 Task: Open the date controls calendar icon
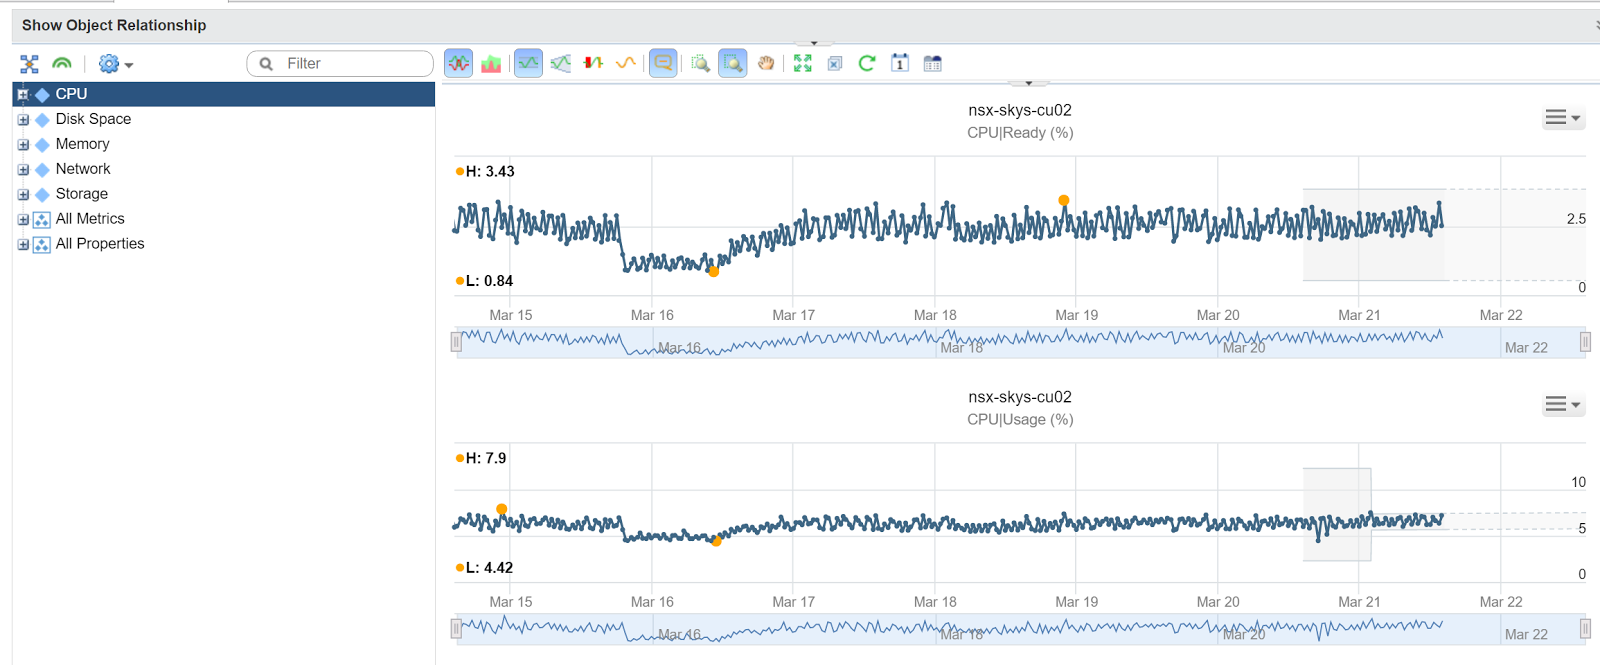900,64
